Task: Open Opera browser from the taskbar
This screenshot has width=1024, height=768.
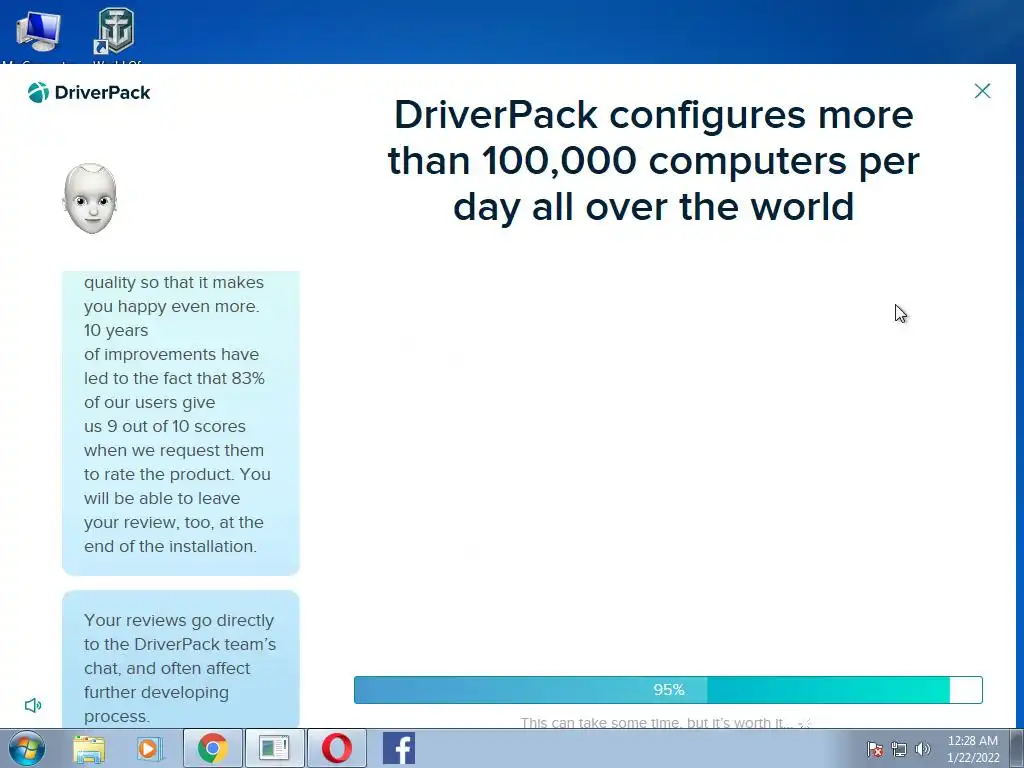Action: coord(336,748)
